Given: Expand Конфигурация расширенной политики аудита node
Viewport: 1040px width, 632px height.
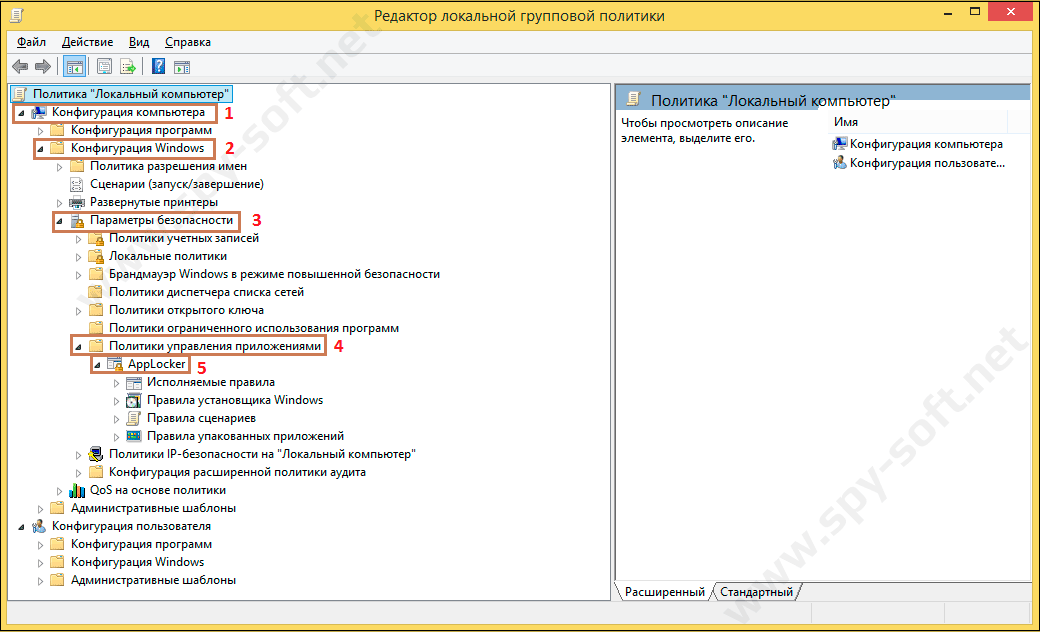Looking at the screenshot, I should (78, 473).
